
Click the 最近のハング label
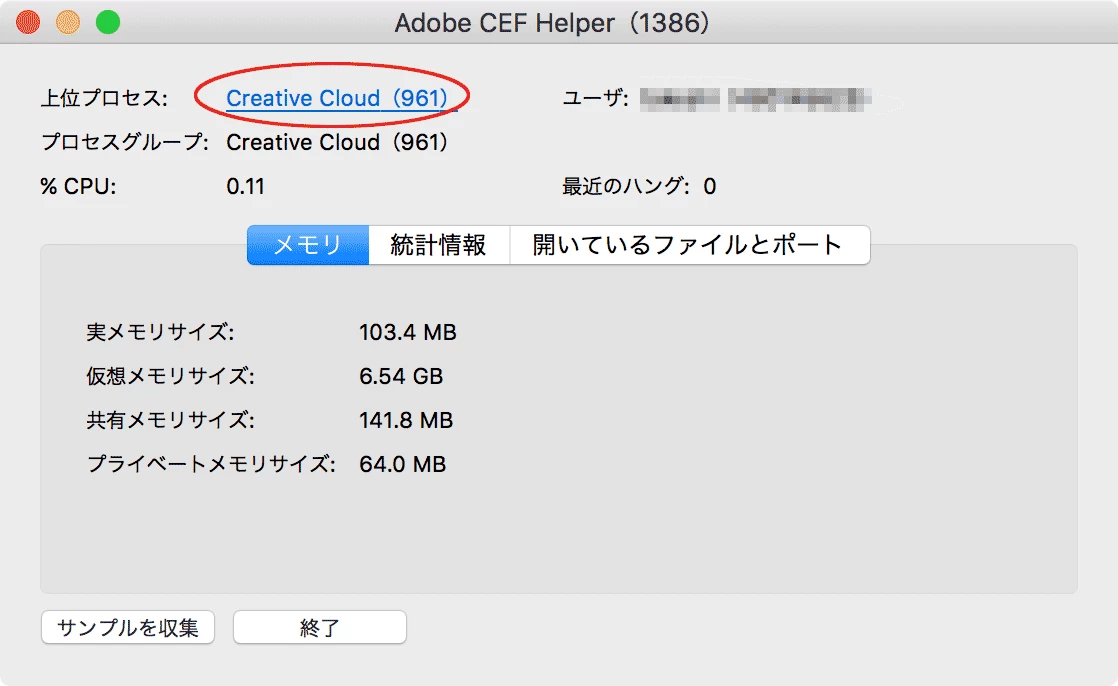[626, 186]
